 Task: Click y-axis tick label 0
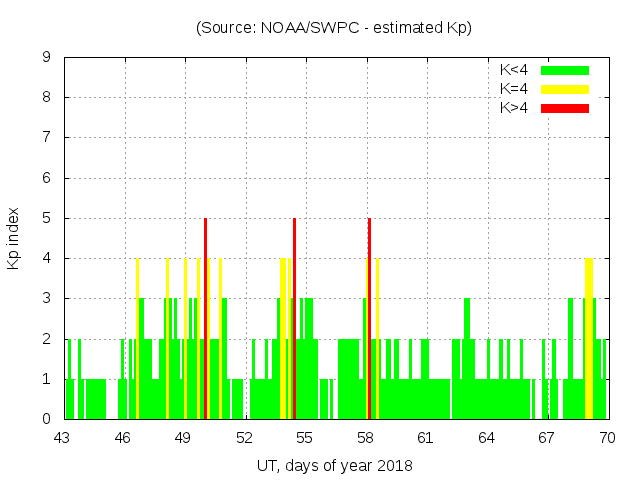tap(46, 419)
